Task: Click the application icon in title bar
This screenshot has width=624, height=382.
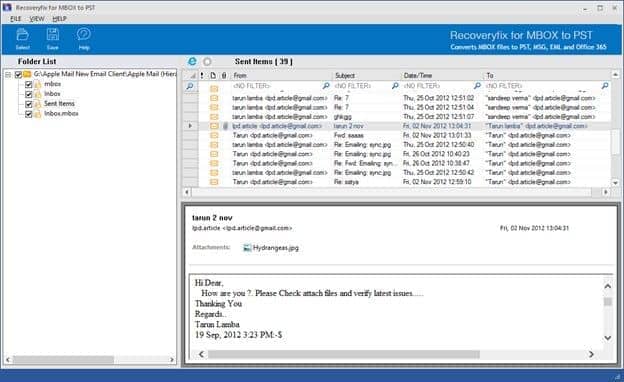Action: (7, 8)
